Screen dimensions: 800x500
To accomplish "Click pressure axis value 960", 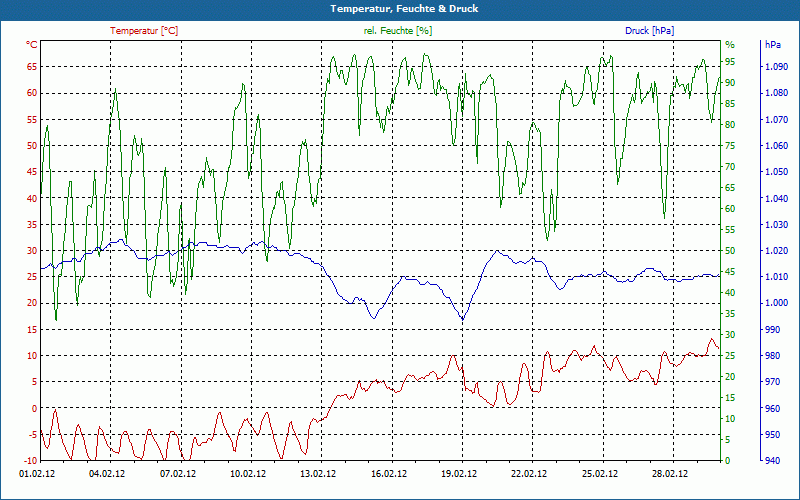I will pos(773,408).
